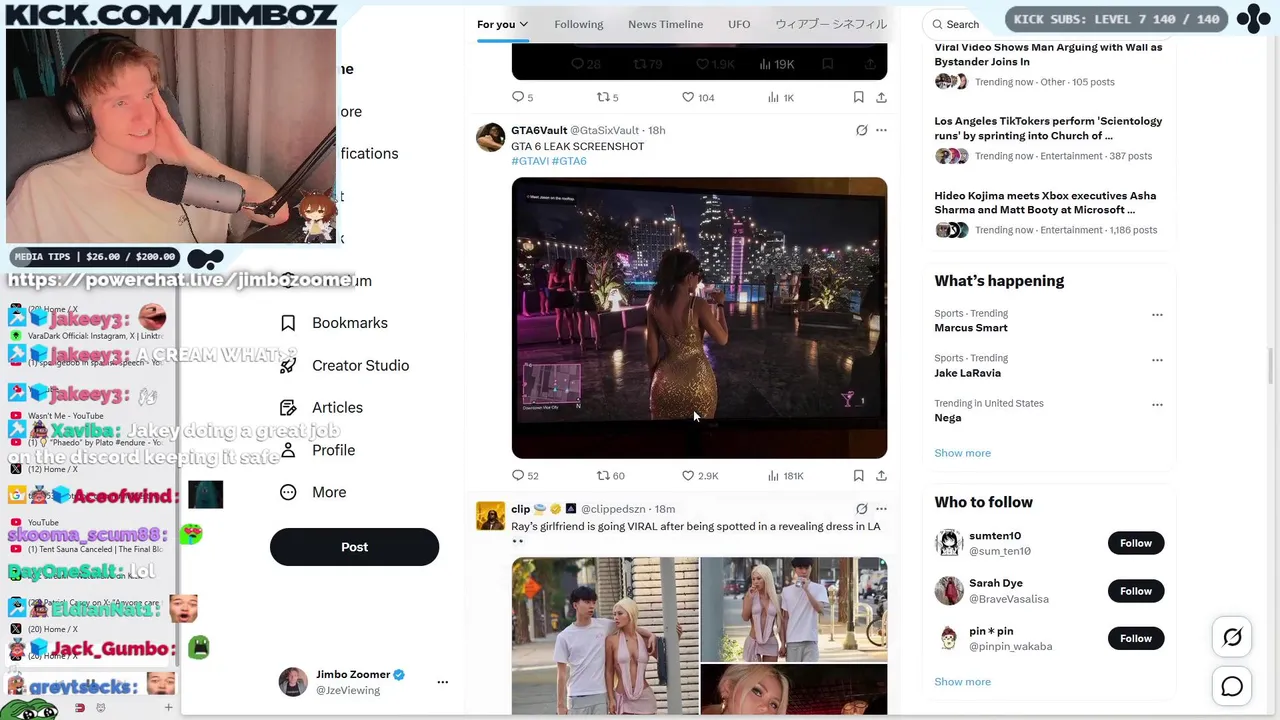The height and width of the screenshot is (720, 1280).
Task: Click the More circle icon in sidebar
Action: pos(288,492)
